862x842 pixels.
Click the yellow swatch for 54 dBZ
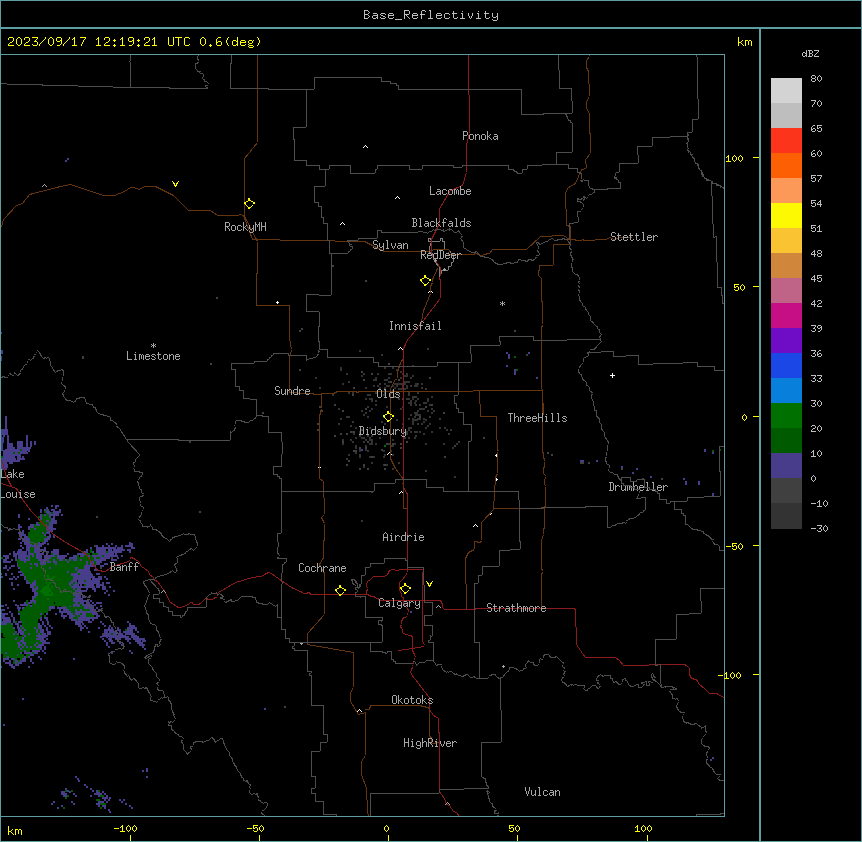[x=786, y=215]
